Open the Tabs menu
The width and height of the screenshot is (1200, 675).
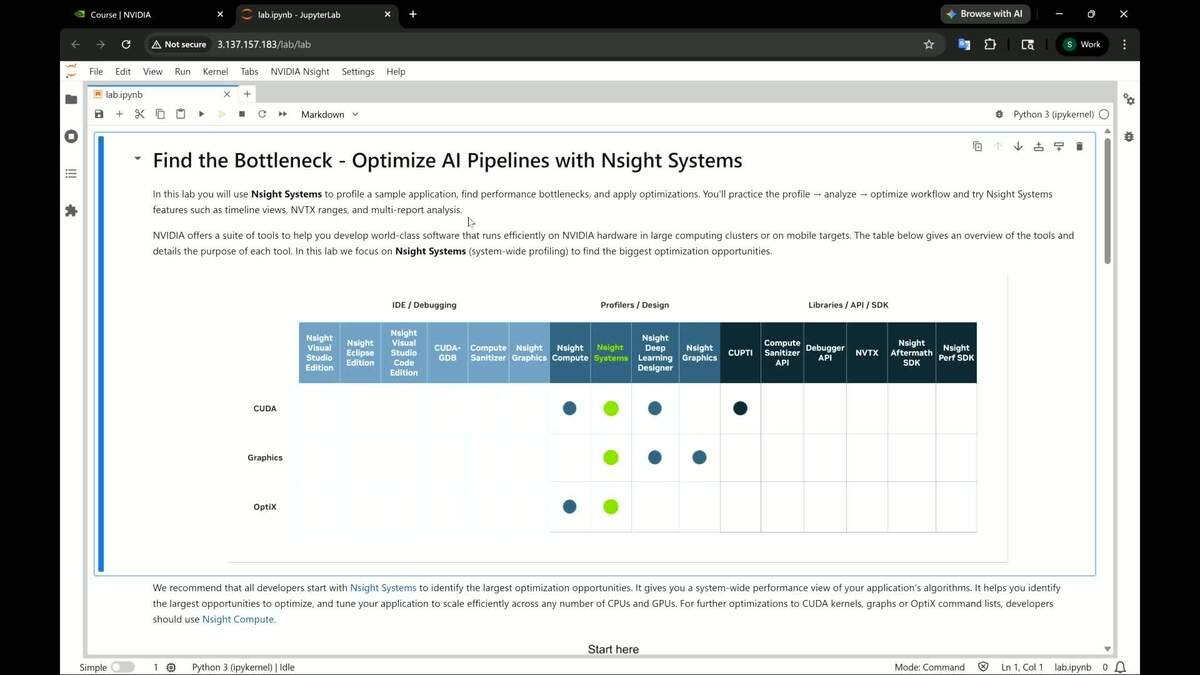[249, 72]
